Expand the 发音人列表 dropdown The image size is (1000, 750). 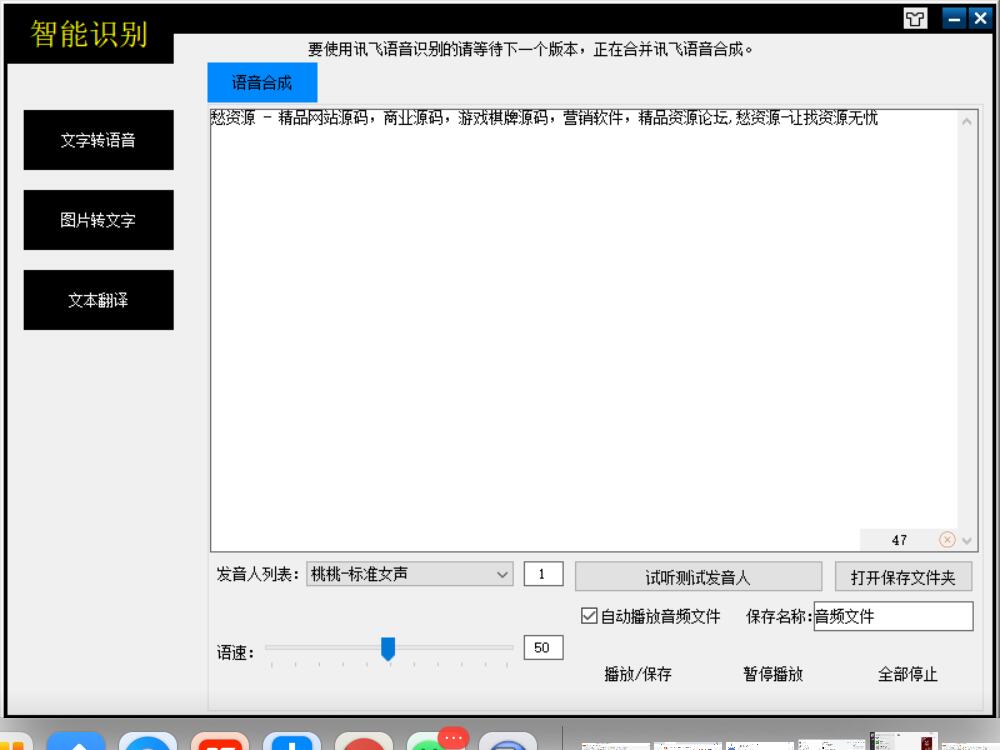click(501, 575)
